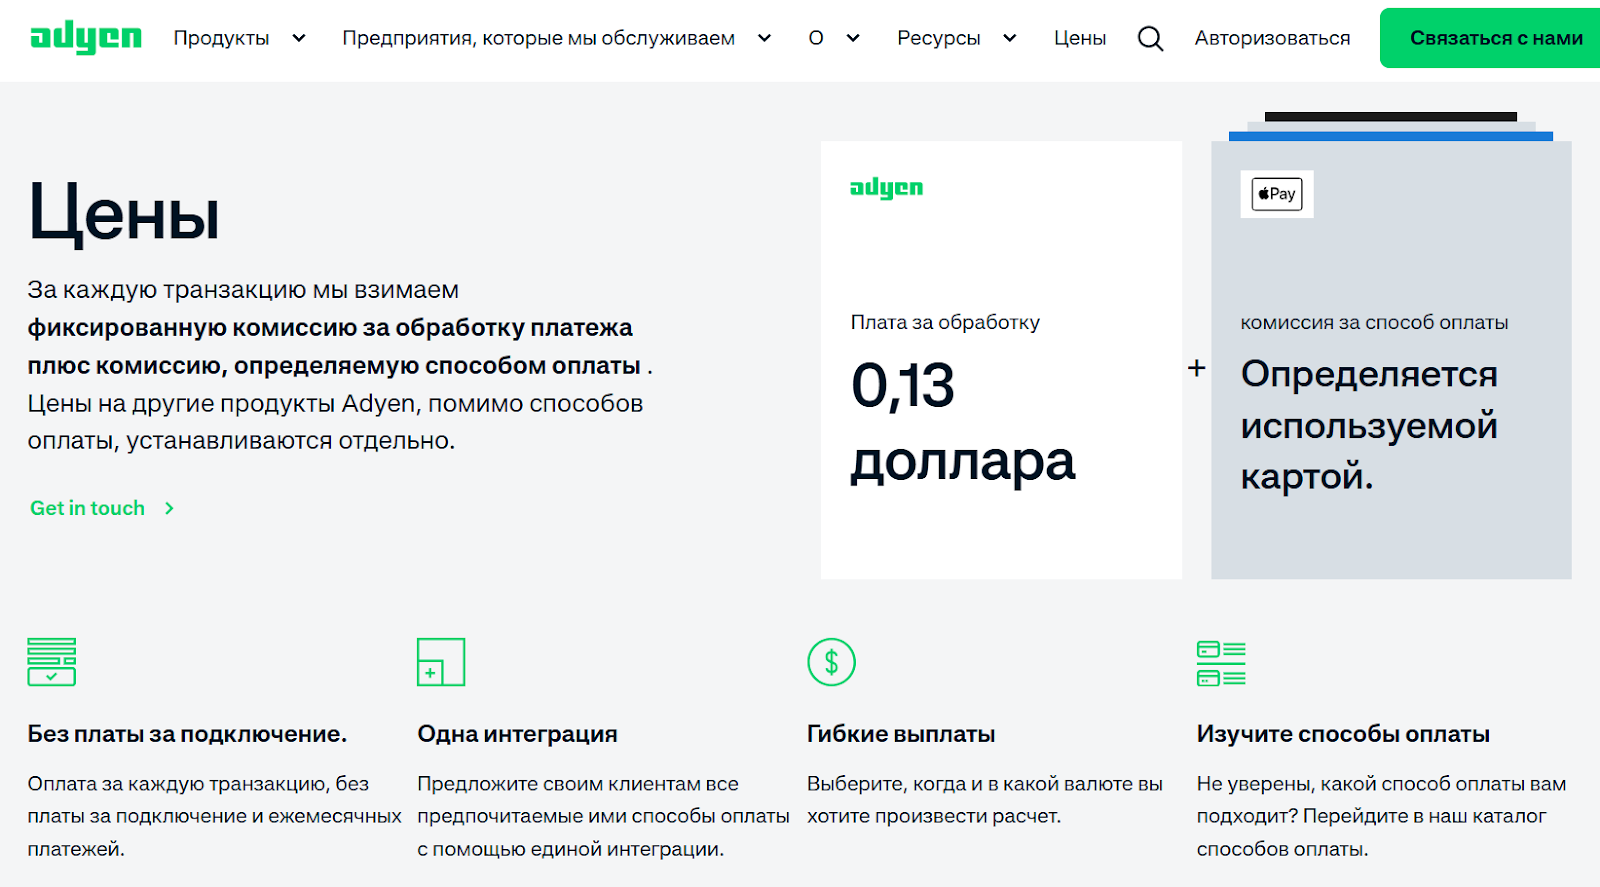
Task: Open Предприятия, которые мы обслуживаем menu
Action: (x=538, y=38)
